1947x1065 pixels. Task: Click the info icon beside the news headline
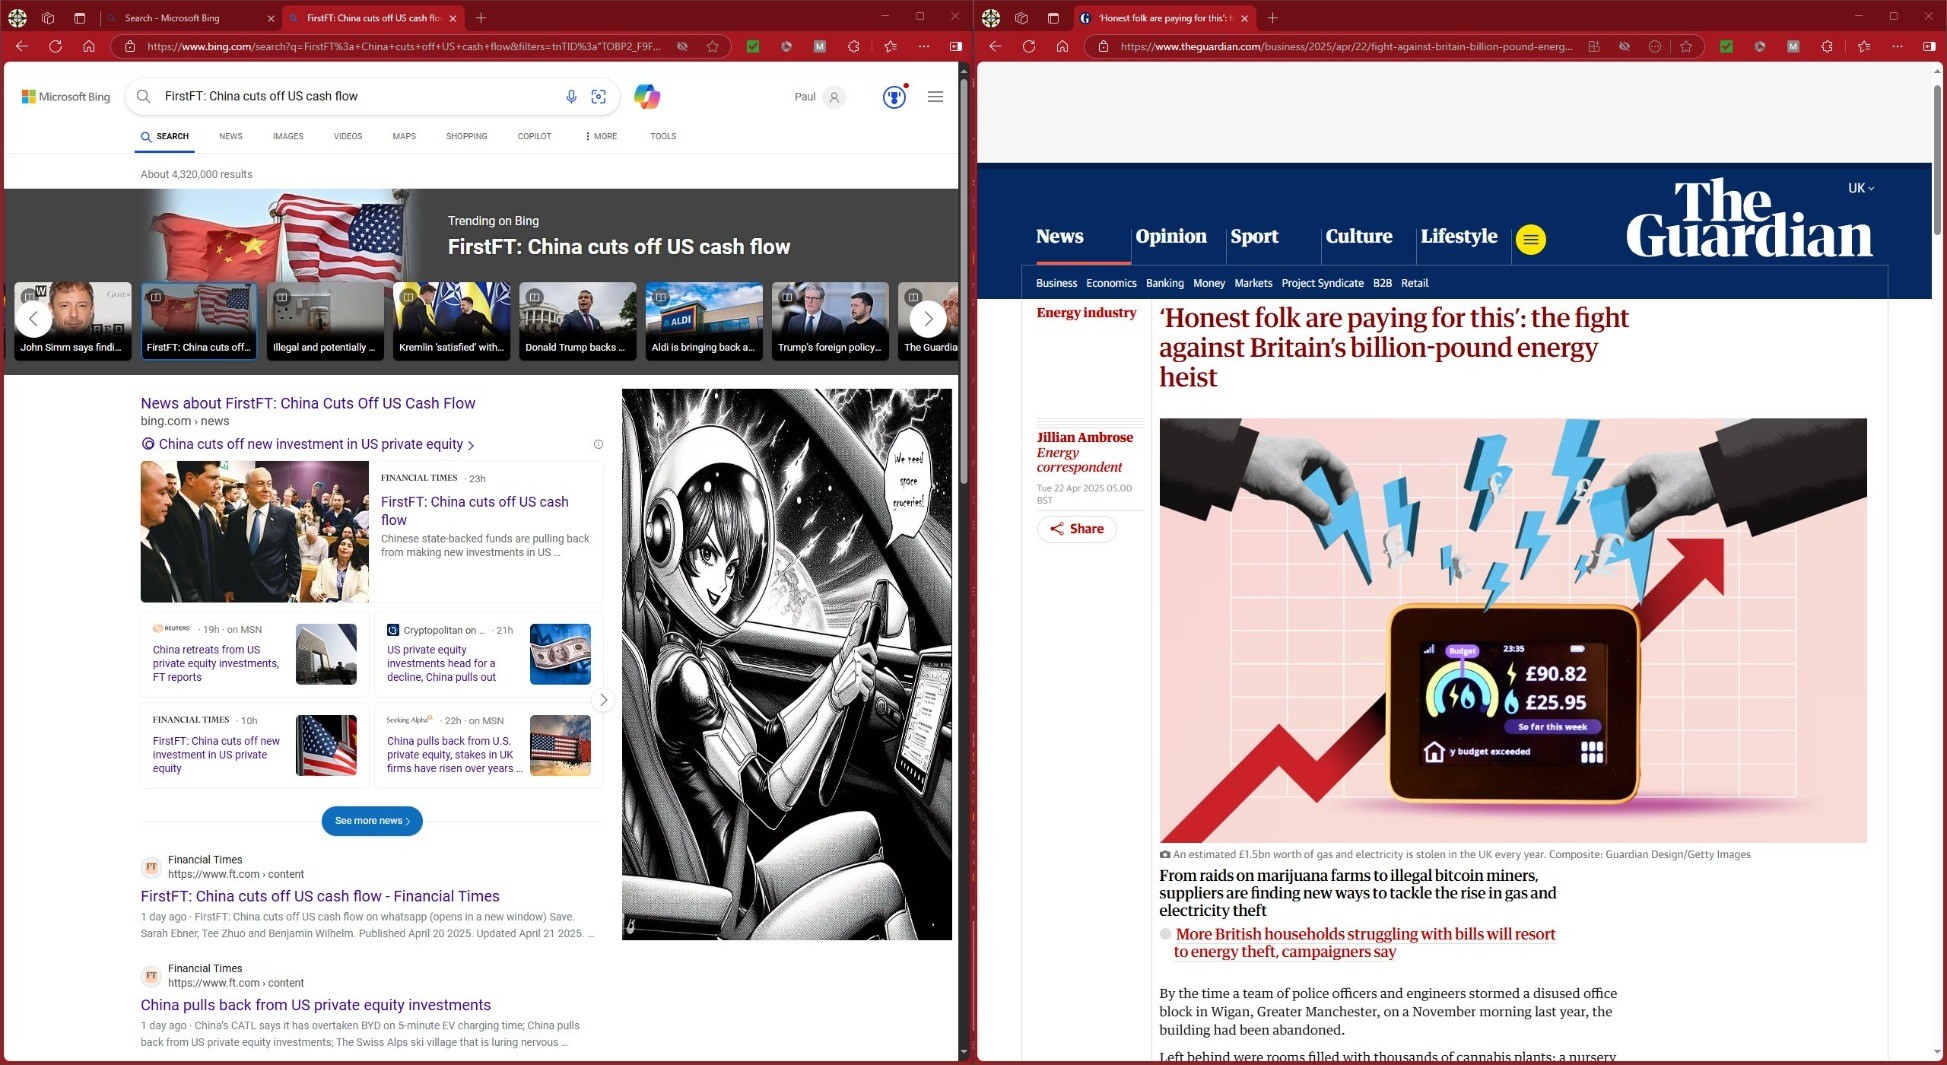click(x=598, y=444)
